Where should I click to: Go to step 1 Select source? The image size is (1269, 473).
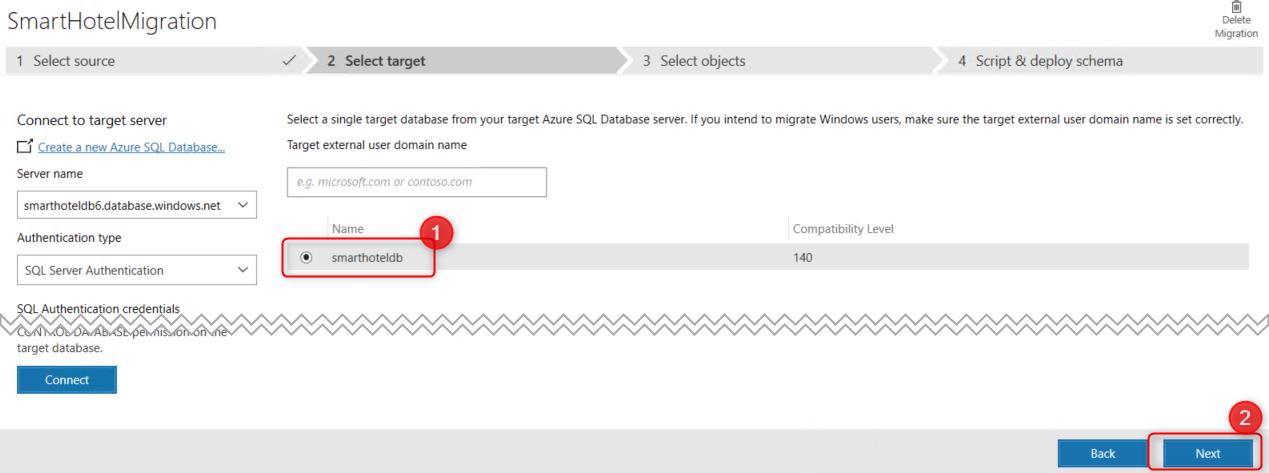[x=155, y=61]
